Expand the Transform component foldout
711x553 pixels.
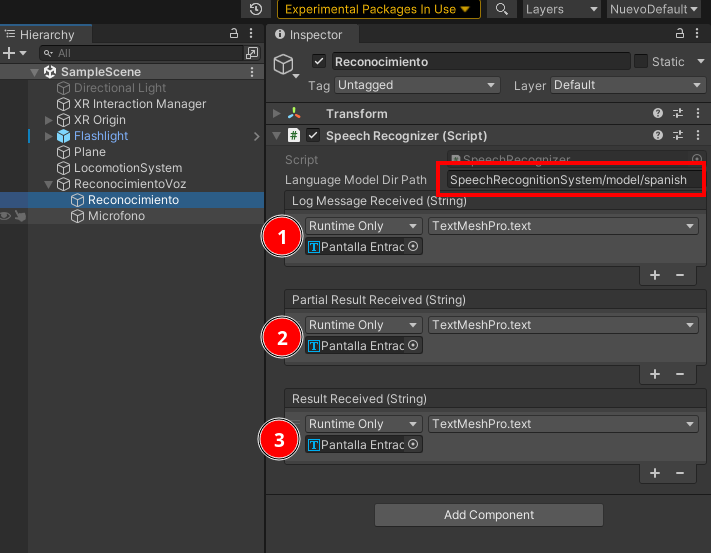pyautogui.click(x=277, y=113)
